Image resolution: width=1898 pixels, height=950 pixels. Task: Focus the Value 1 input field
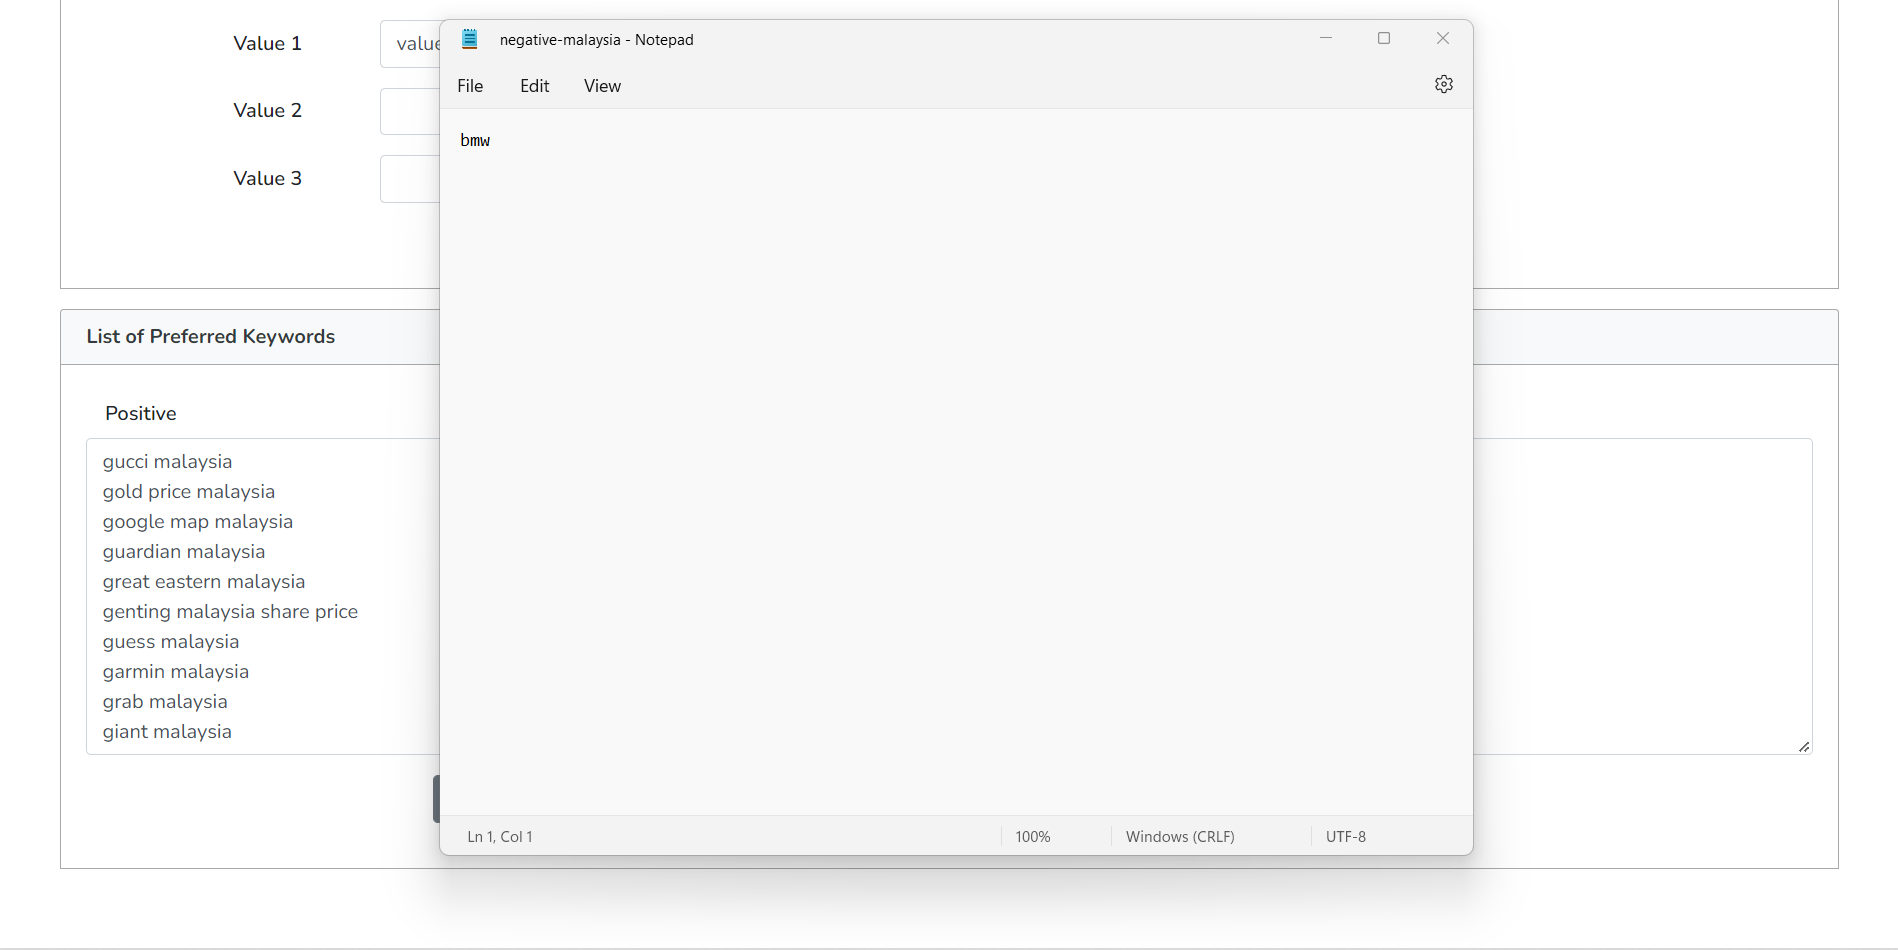click(410, 44)
